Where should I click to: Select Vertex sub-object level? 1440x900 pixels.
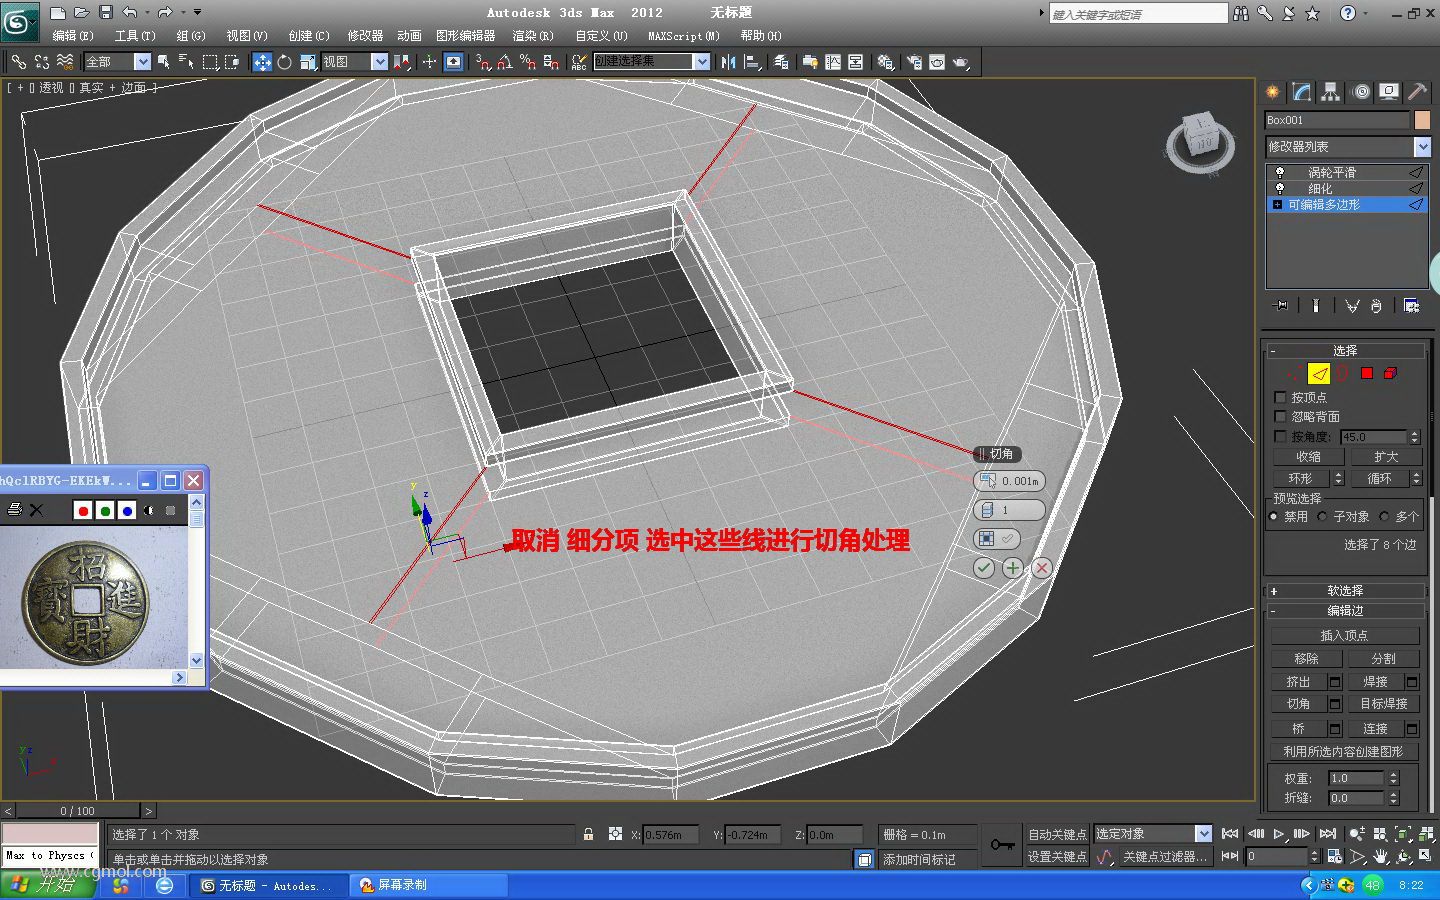[1295, 373]
